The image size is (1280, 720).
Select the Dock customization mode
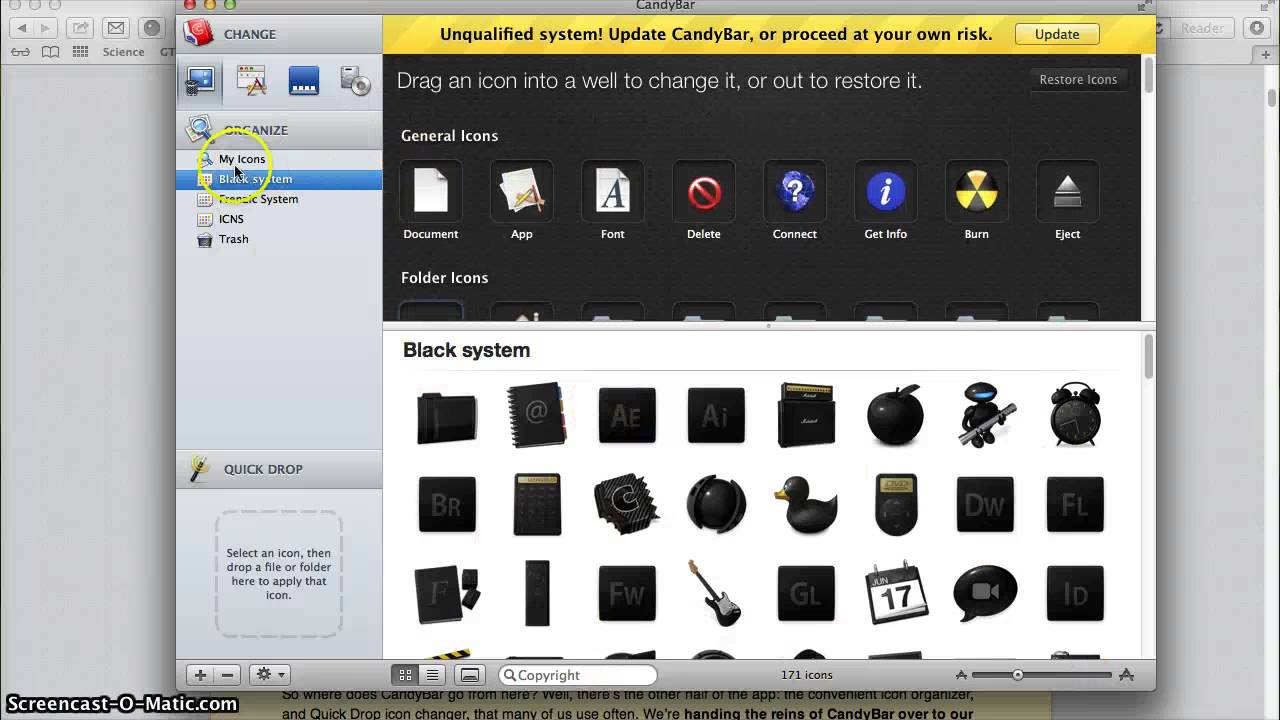[303, 82]
